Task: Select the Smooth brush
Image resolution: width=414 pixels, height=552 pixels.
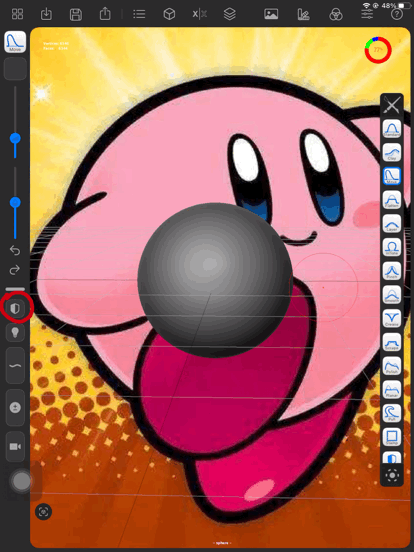Action: 392,295
